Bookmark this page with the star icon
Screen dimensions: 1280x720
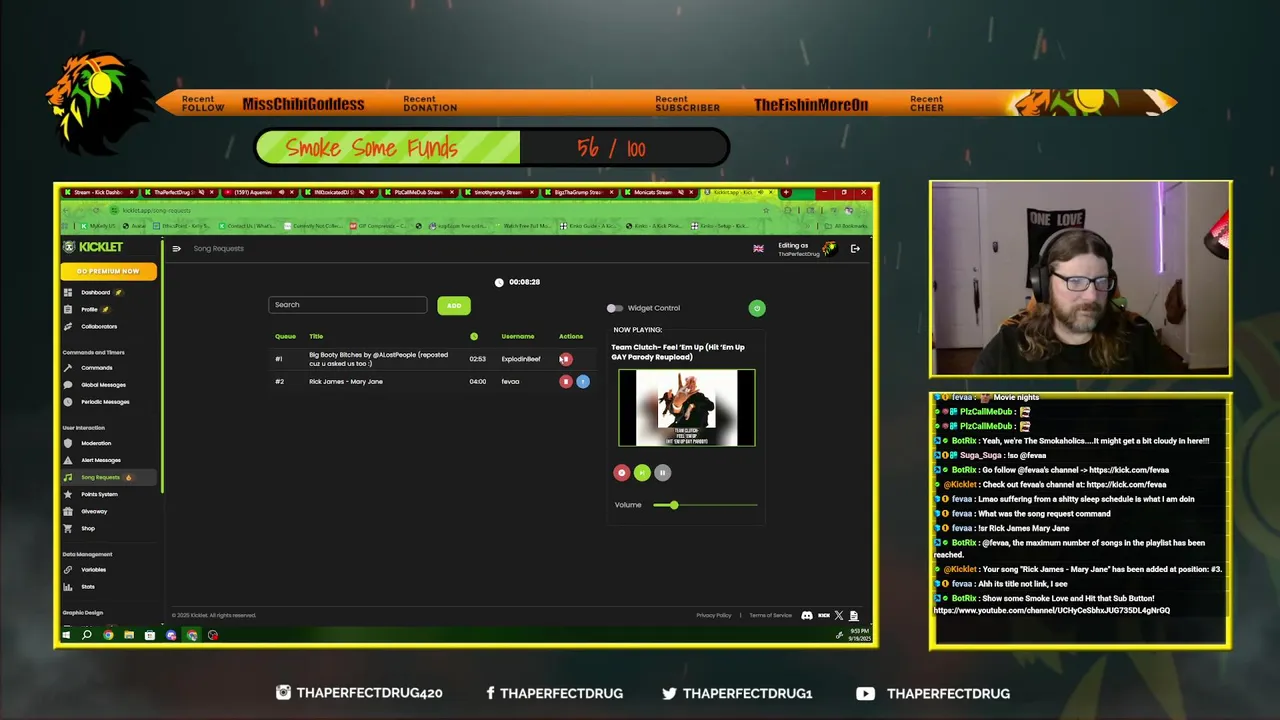coord(766,210)
